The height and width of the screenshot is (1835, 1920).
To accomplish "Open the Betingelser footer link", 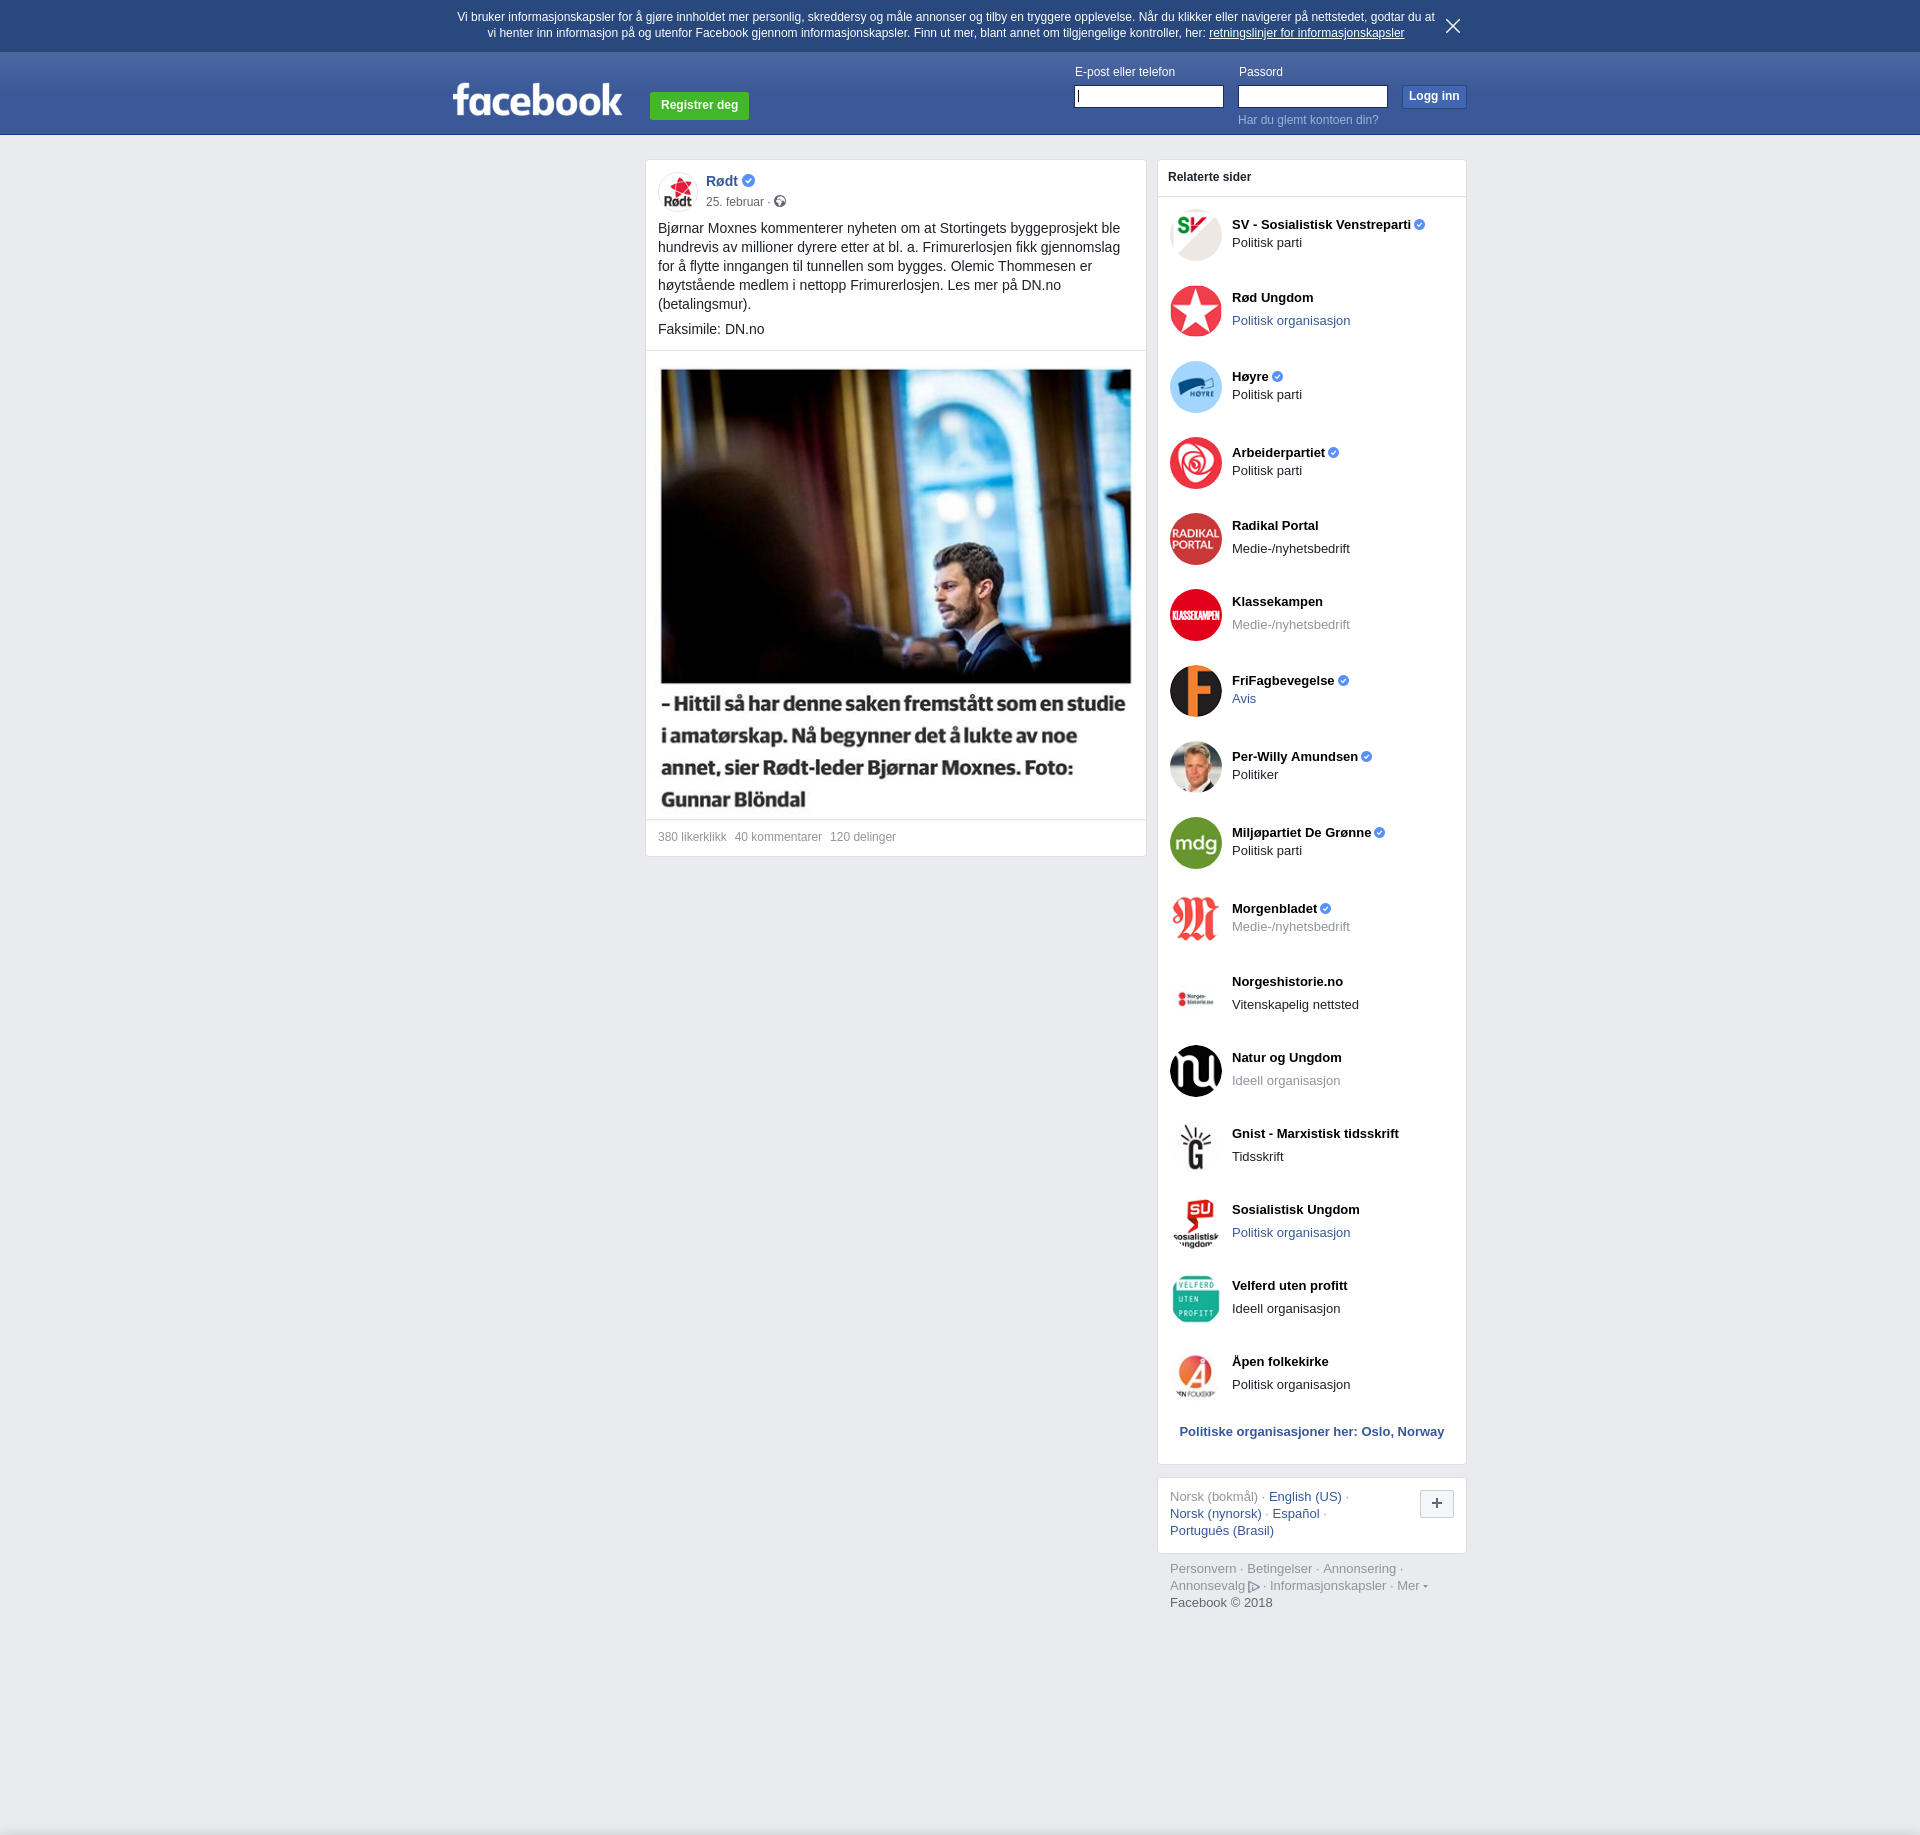I will (x=1279, y=1569).
